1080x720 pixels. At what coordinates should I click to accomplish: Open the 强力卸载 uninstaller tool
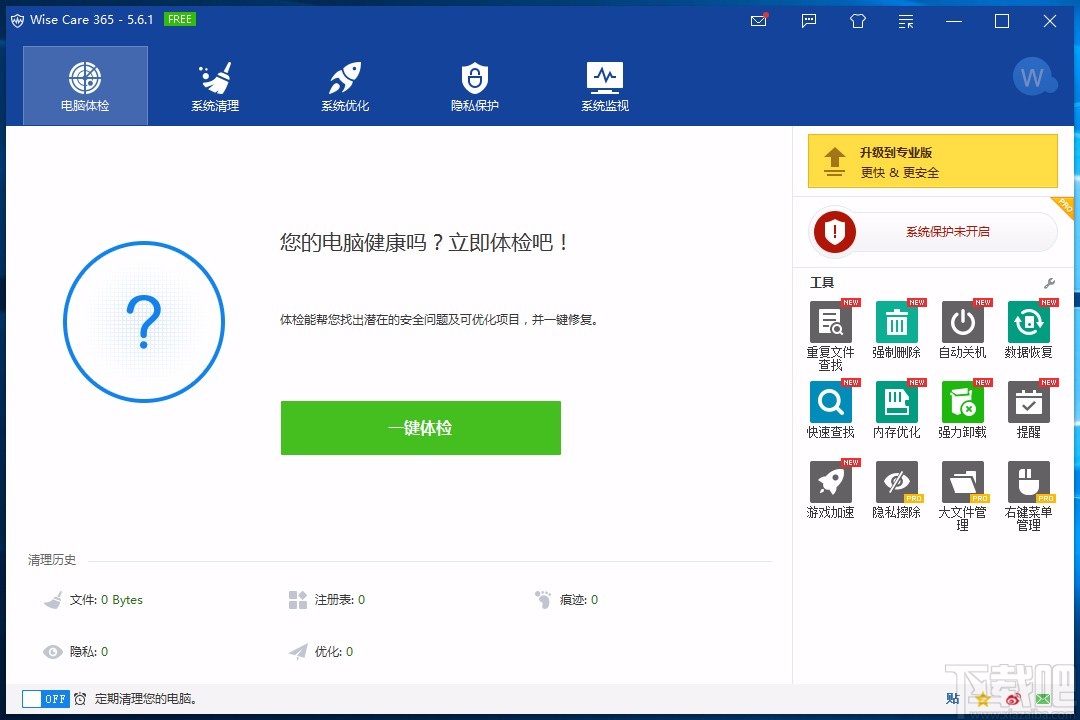coord(962,411)
